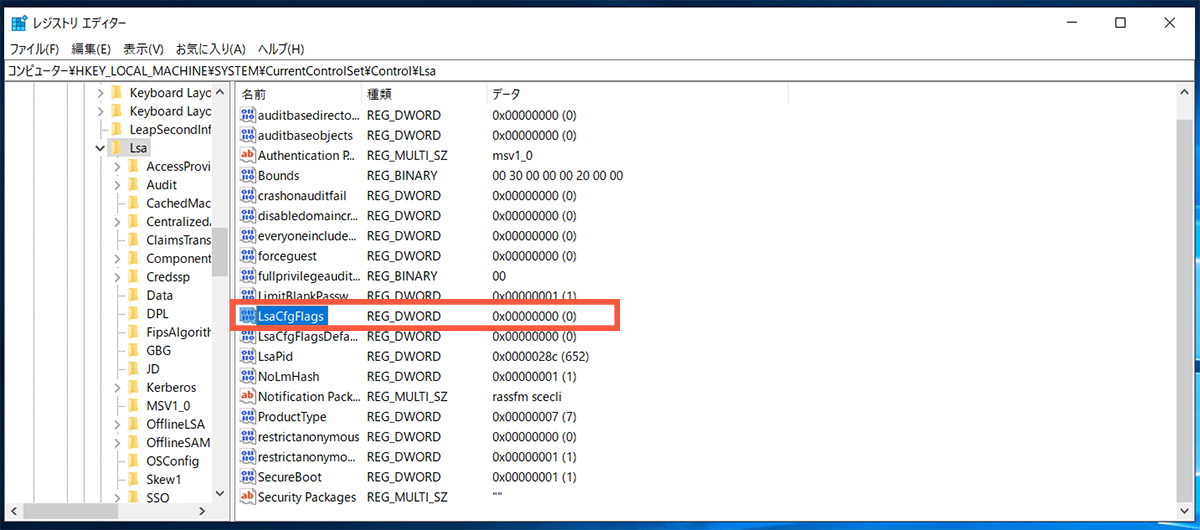The width and height of the screenshot is (1200, 530).
Task: Click the Kerberos folder icon in tree
Action: [x=133, y=387]
